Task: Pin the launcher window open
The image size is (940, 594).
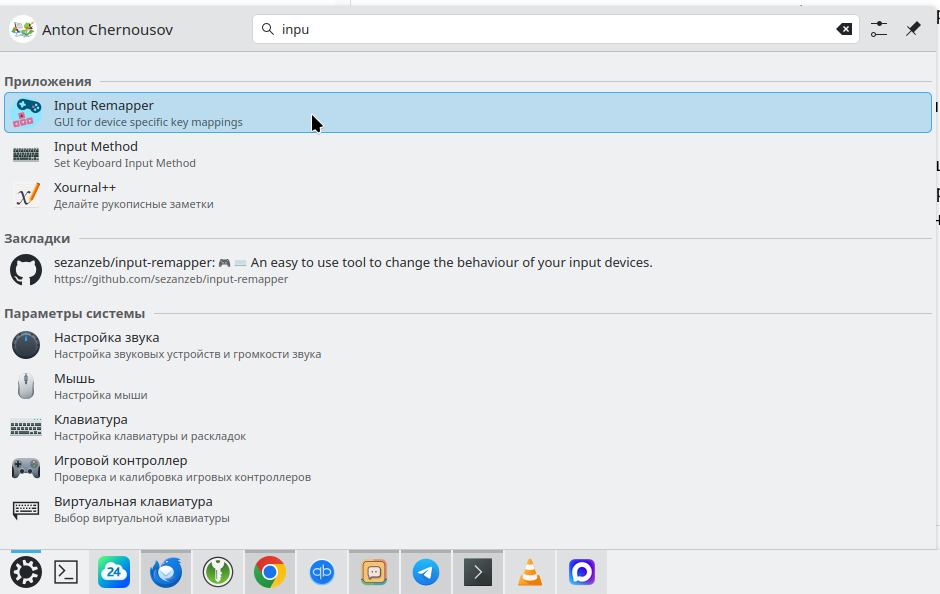Action: pos(912,29)
